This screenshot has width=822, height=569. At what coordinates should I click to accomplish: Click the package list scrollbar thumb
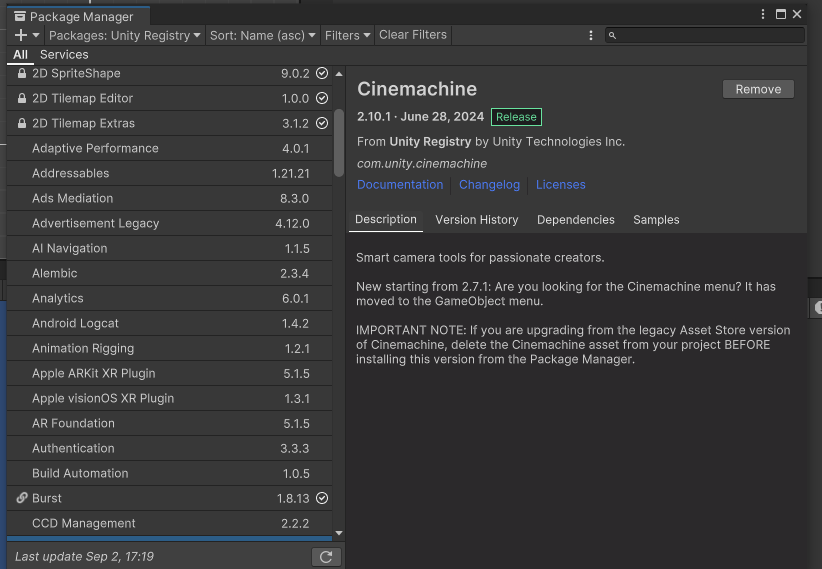[x=339, y=142]
